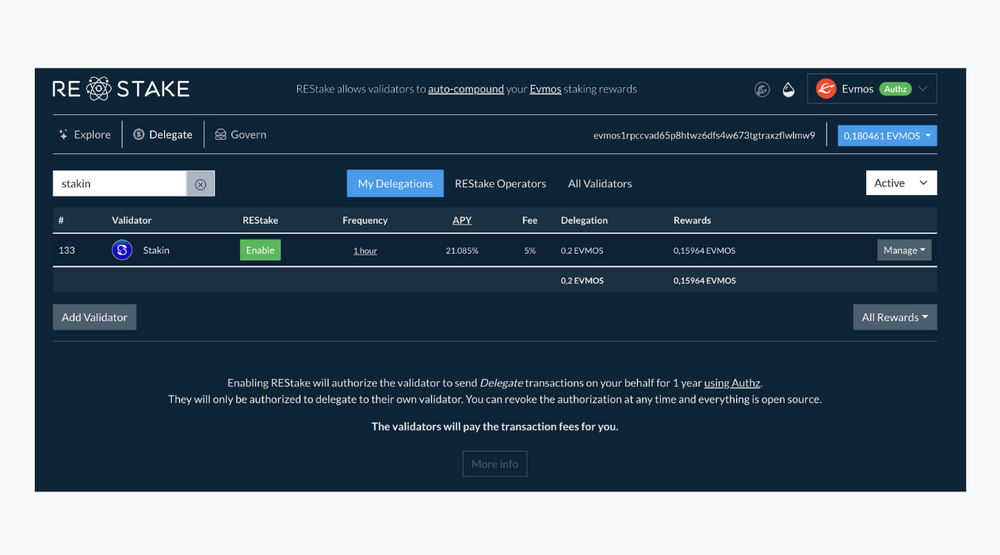Open the 0,180461 EVMOS balance dropdown
Image resolution: width=1000 pixels, height=555 pixels.
[887, 135]
